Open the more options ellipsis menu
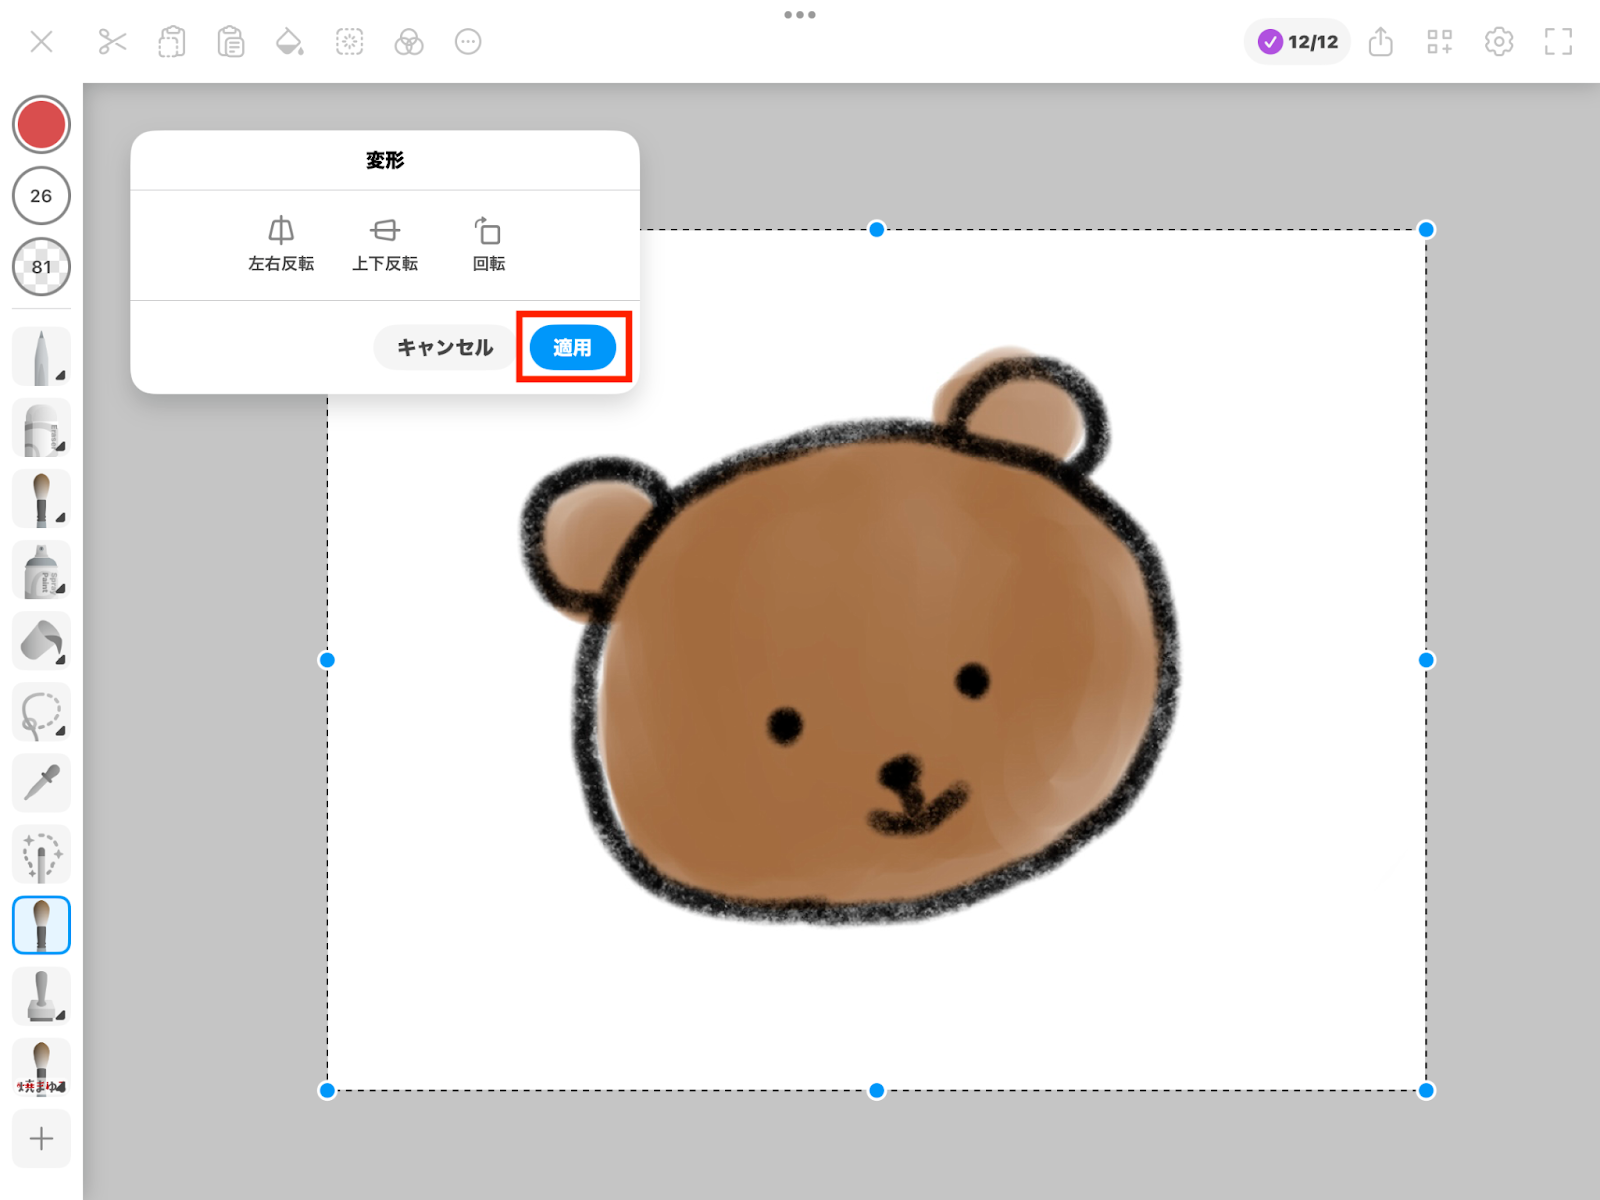The height and width of the screenshot is (1200, 1600). coord(468,42)
